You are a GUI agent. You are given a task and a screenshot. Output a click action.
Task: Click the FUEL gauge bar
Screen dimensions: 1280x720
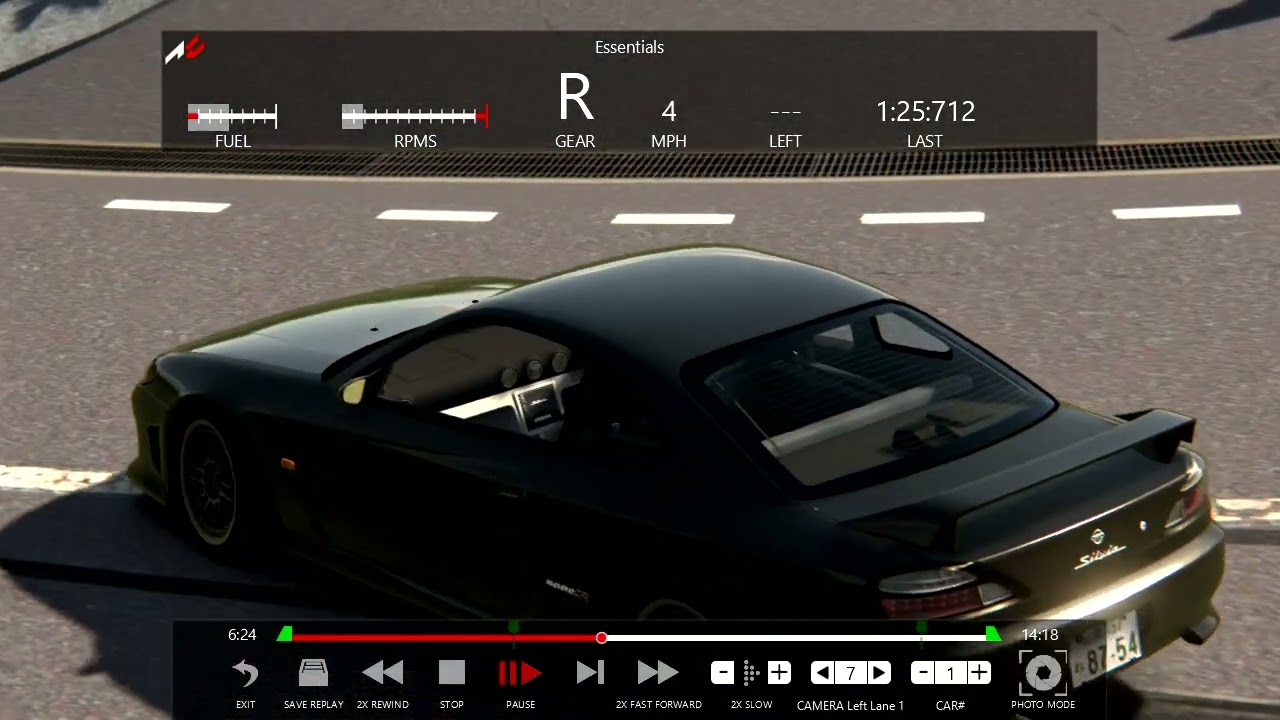coord(232,117)
